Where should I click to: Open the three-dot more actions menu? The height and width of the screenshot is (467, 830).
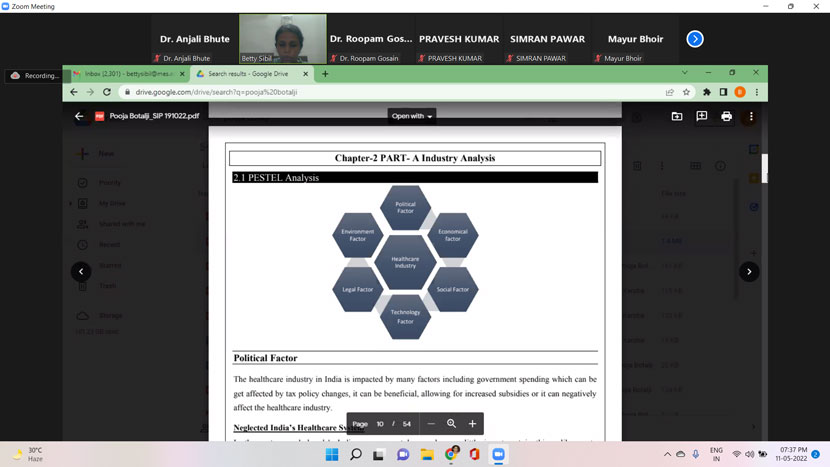point(751,116)
